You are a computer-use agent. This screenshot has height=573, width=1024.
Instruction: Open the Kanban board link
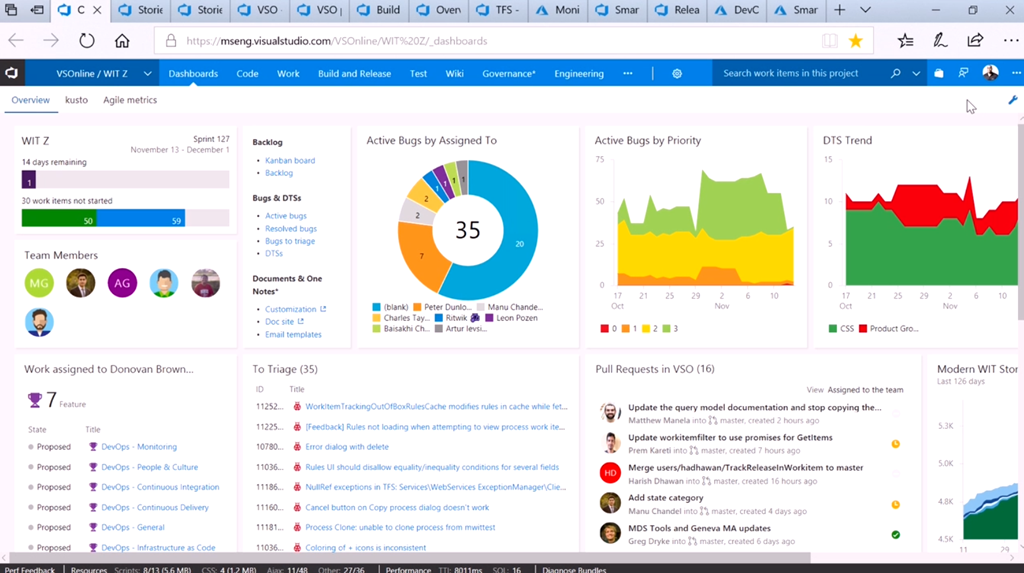290,160
